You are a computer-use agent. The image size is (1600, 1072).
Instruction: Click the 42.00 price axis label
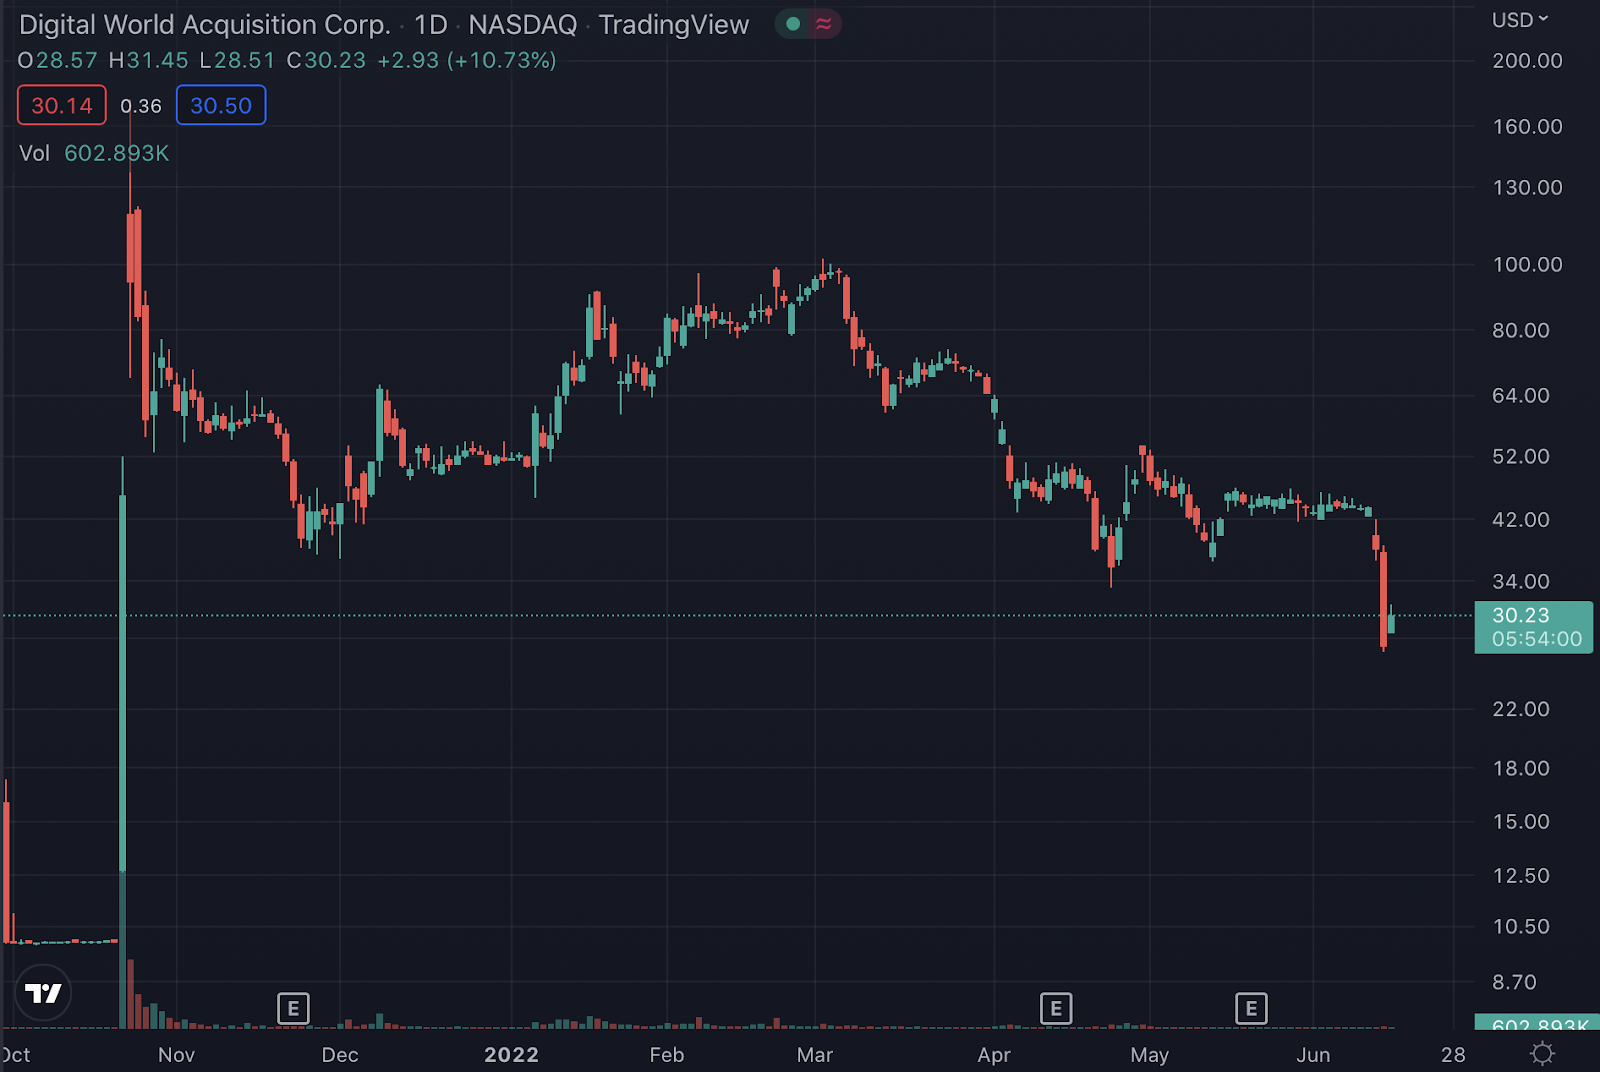1521,520
